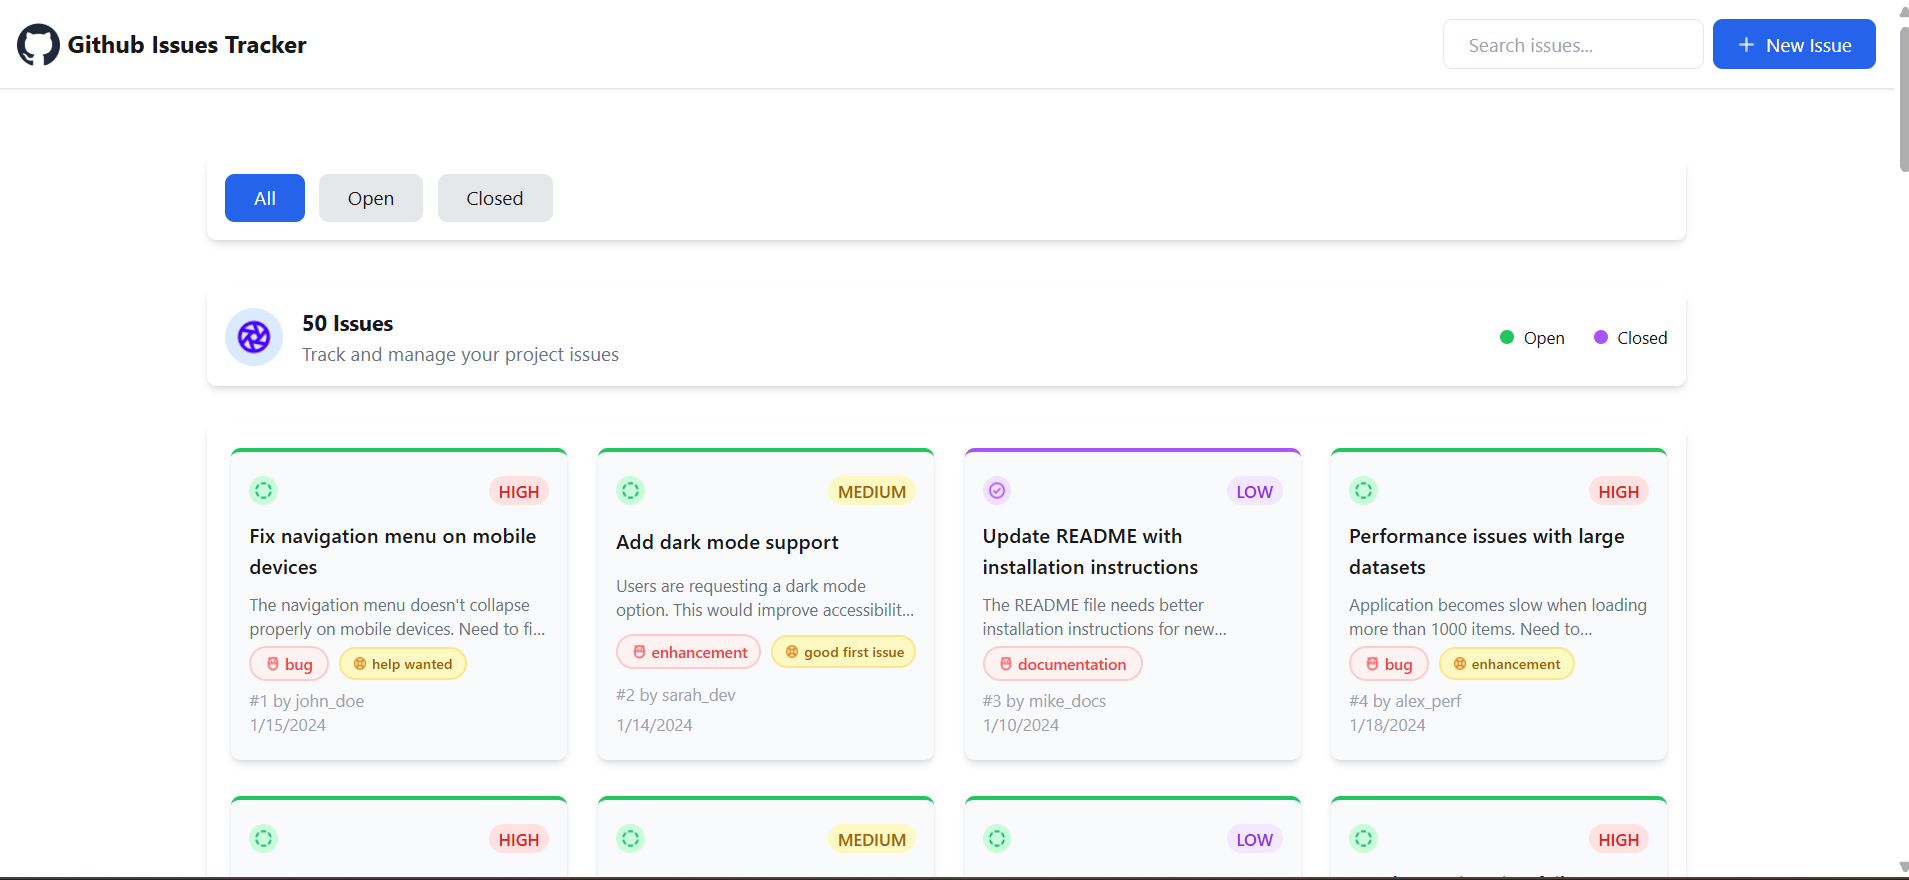Viewport: 1909px width, 880px height.
Task: Click the help wanted tag icon
Action: [x=360, y=664]
